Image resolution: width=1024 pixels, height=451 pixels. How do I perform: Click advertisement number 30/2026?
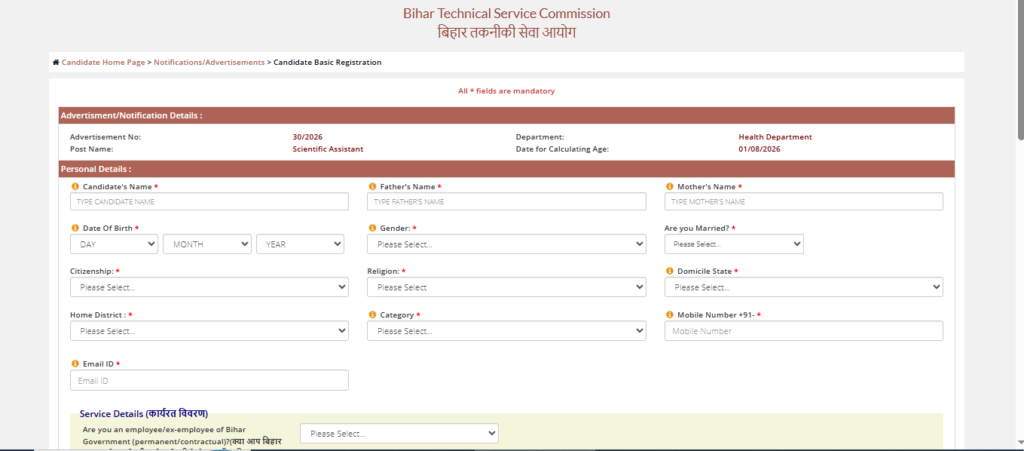click(x=308, y=137)
